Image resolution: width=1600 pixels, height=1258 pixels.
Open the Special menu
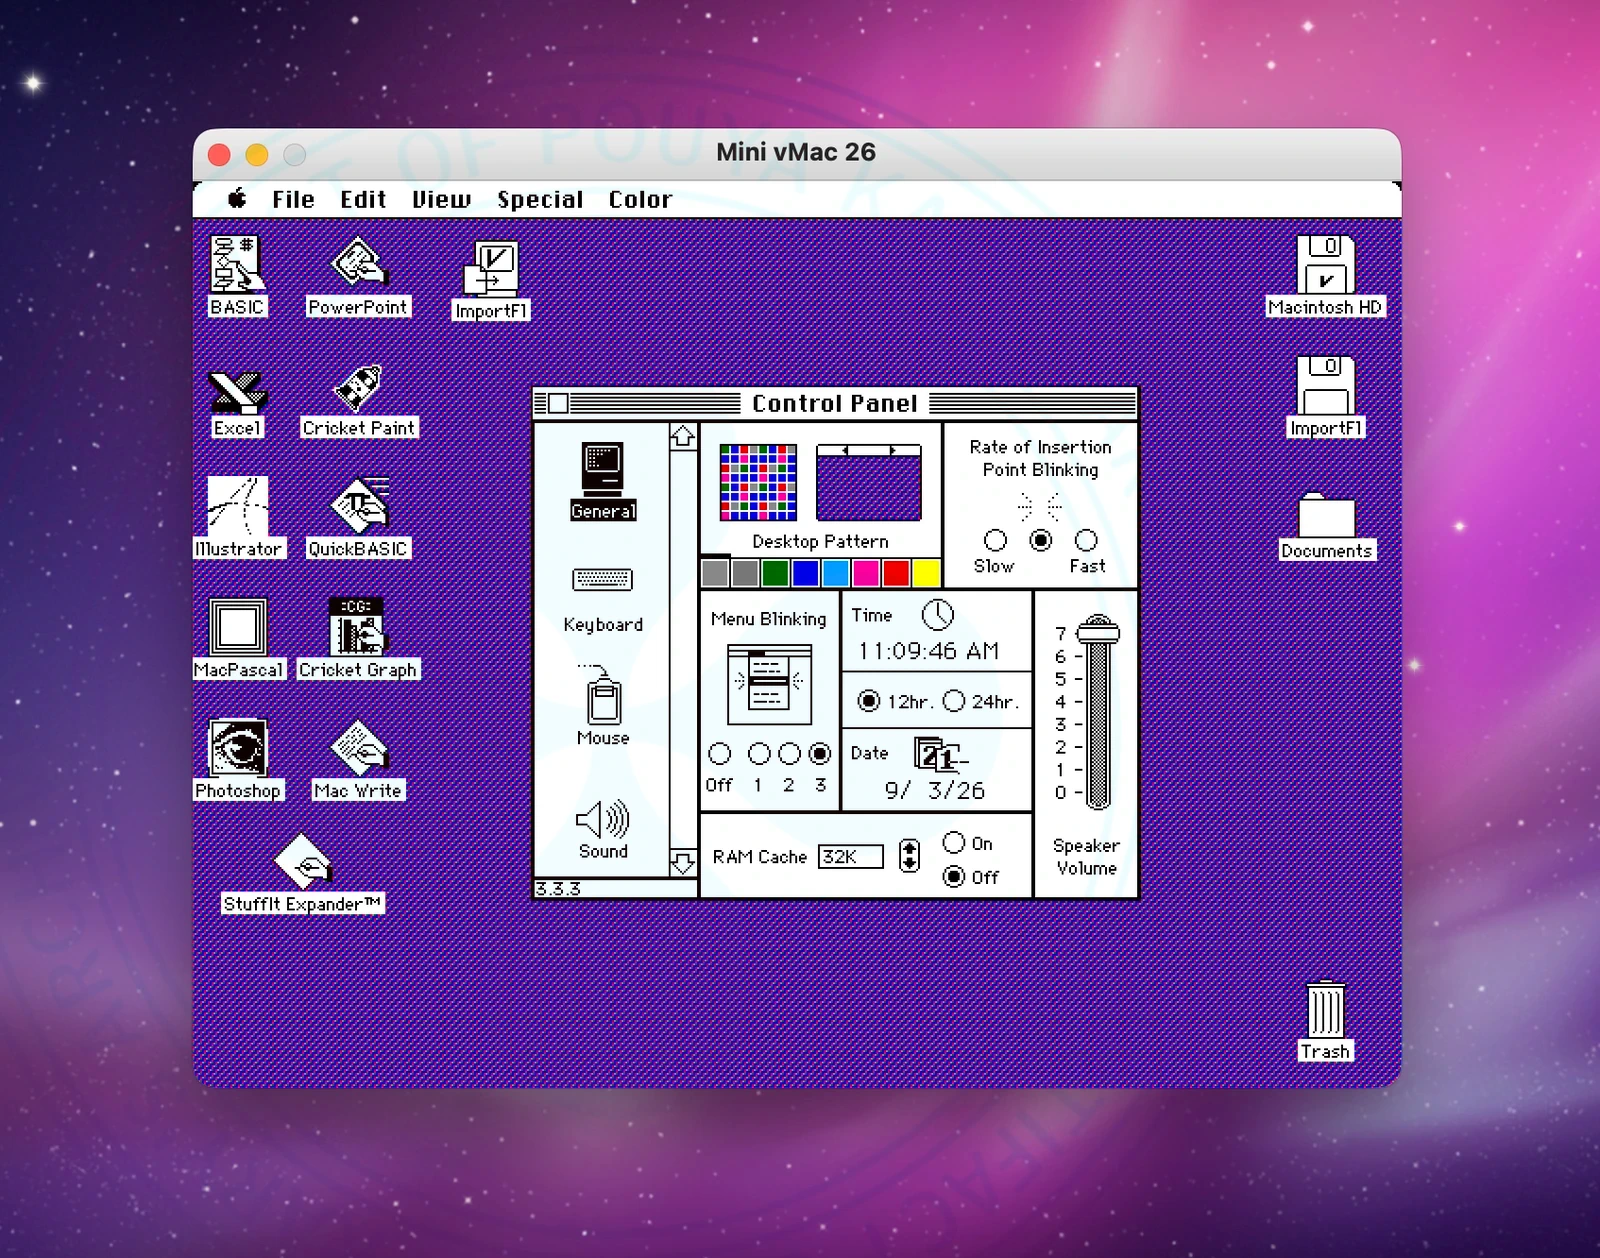(540, 199)
